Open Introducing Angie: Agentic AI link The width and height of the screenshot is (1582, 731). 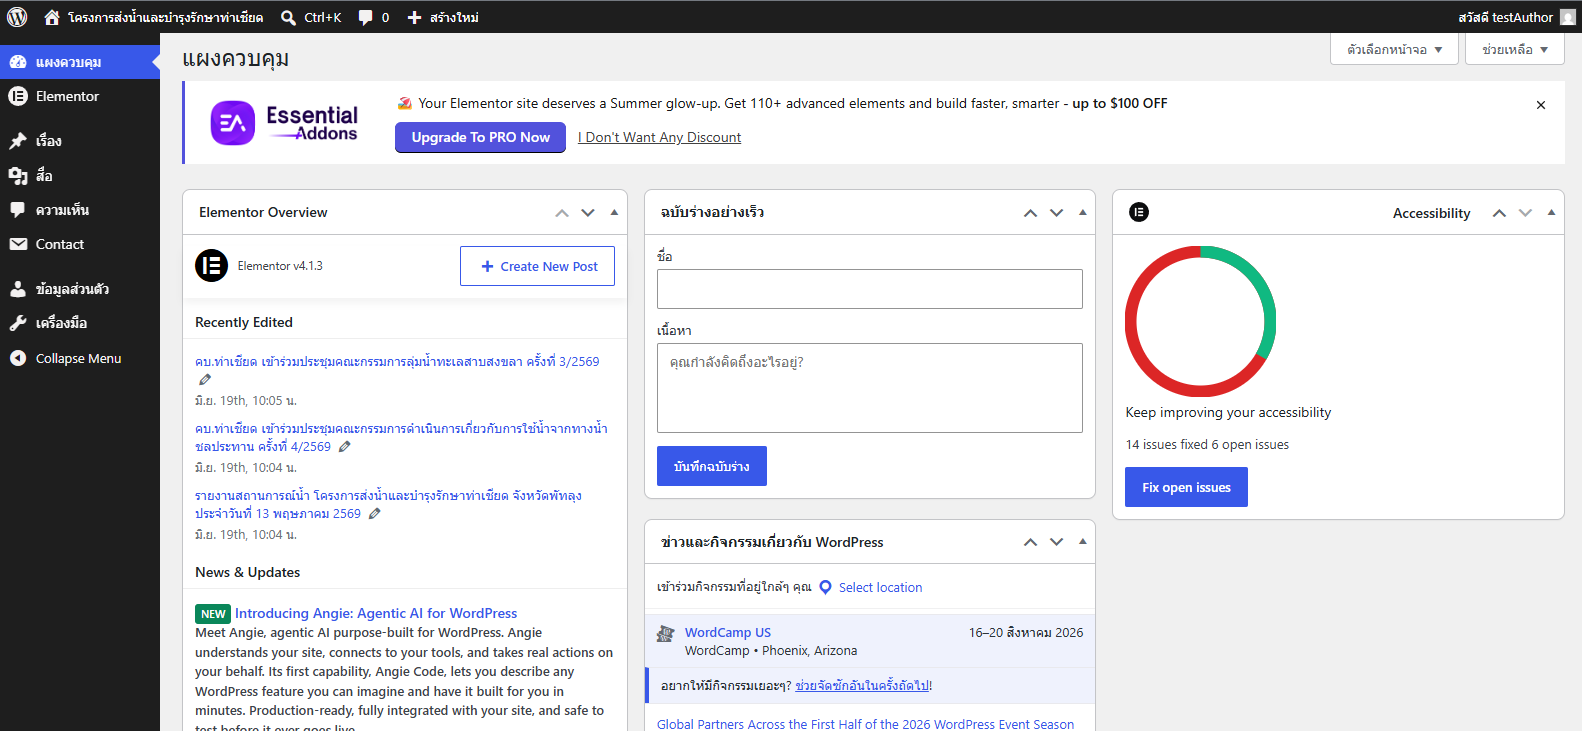tap(376, 613)
